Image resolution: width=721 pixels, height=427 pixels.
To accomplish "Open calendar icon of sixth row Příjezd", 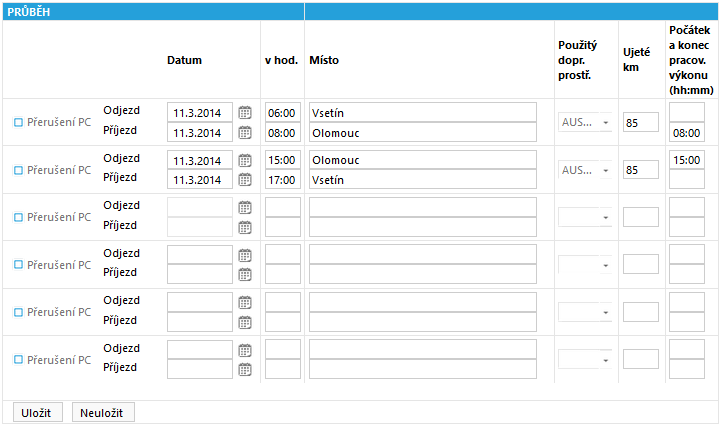I will (245, 370).
